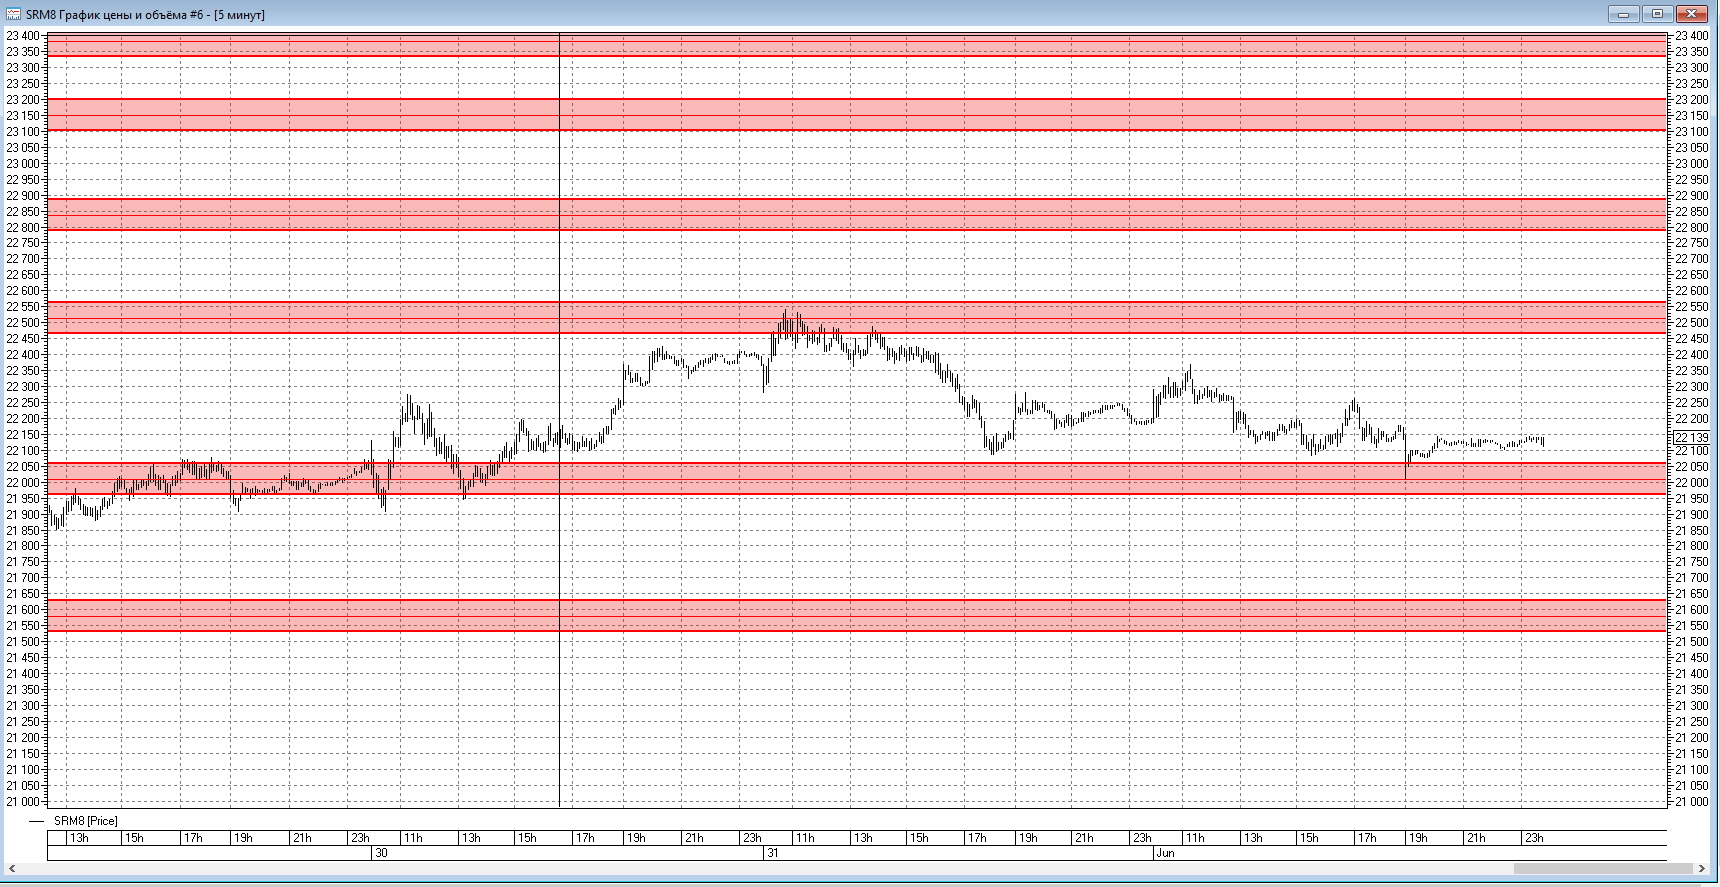Select the red zone between 23 100 and 23 200
The height and width of the screenshot is (887, 1720).
(x=857, y=115)
